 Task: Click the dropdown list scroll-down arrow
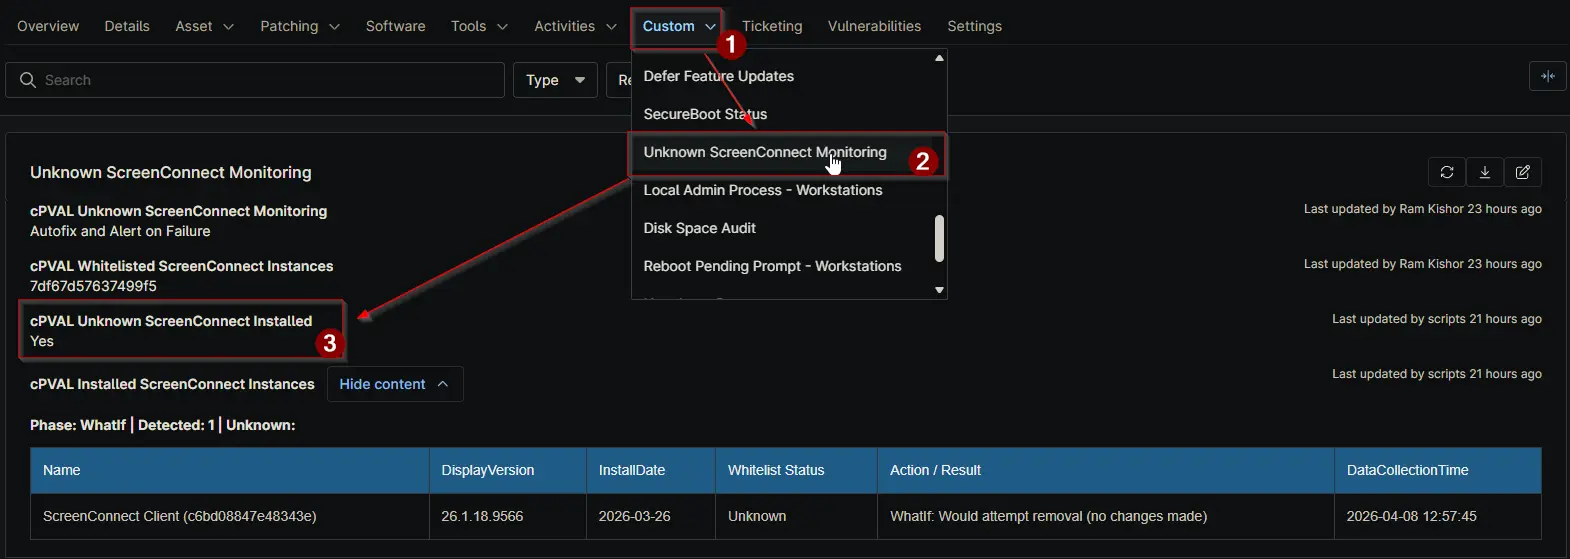tap(939, 290)
